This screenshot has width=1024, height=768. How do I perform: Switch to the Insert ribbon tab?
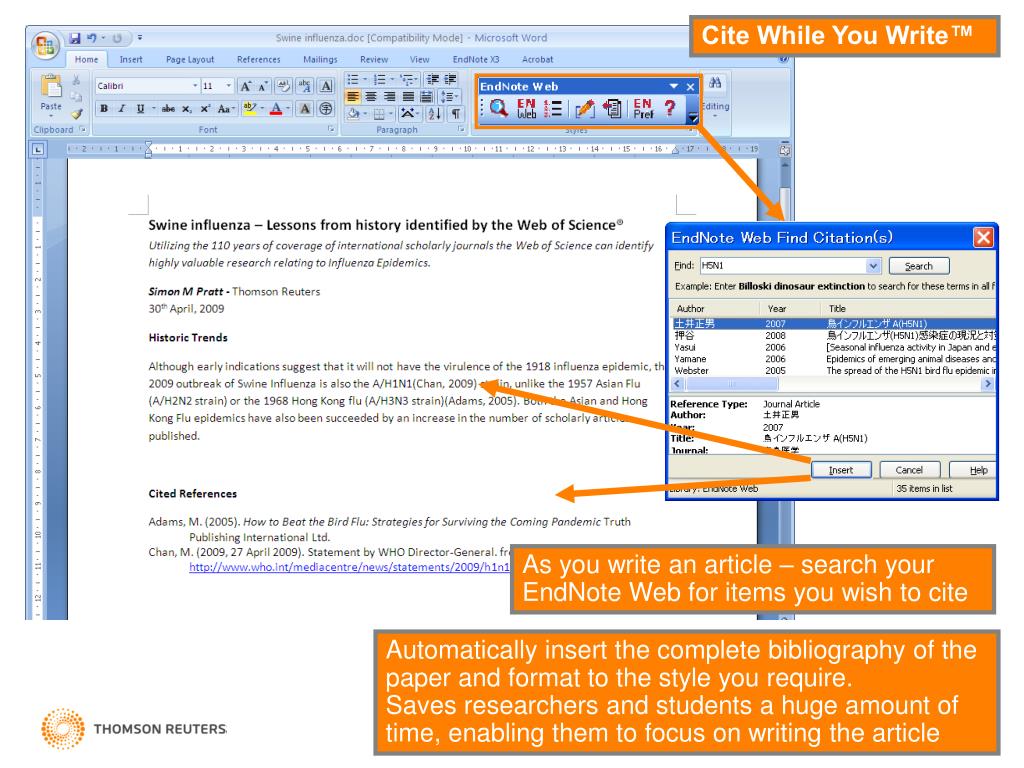131,59
